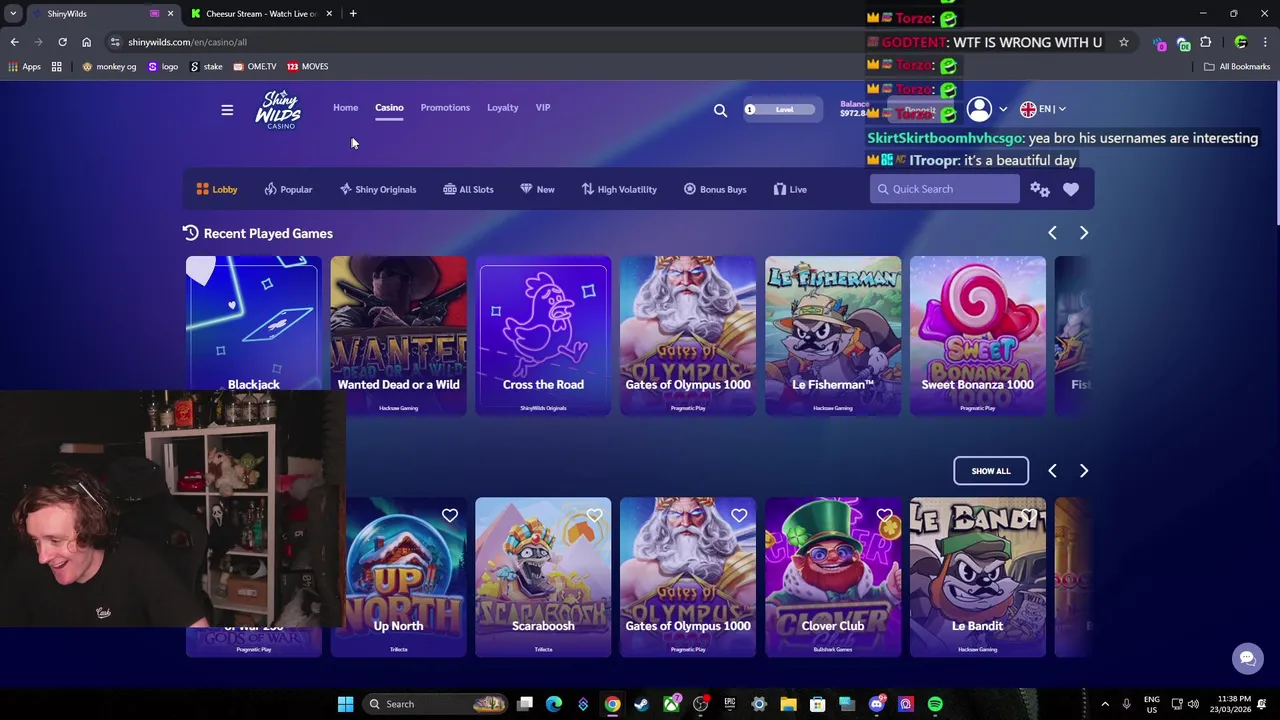Favorite Gates of Olympus 1000 lower heart

(739, 516)
